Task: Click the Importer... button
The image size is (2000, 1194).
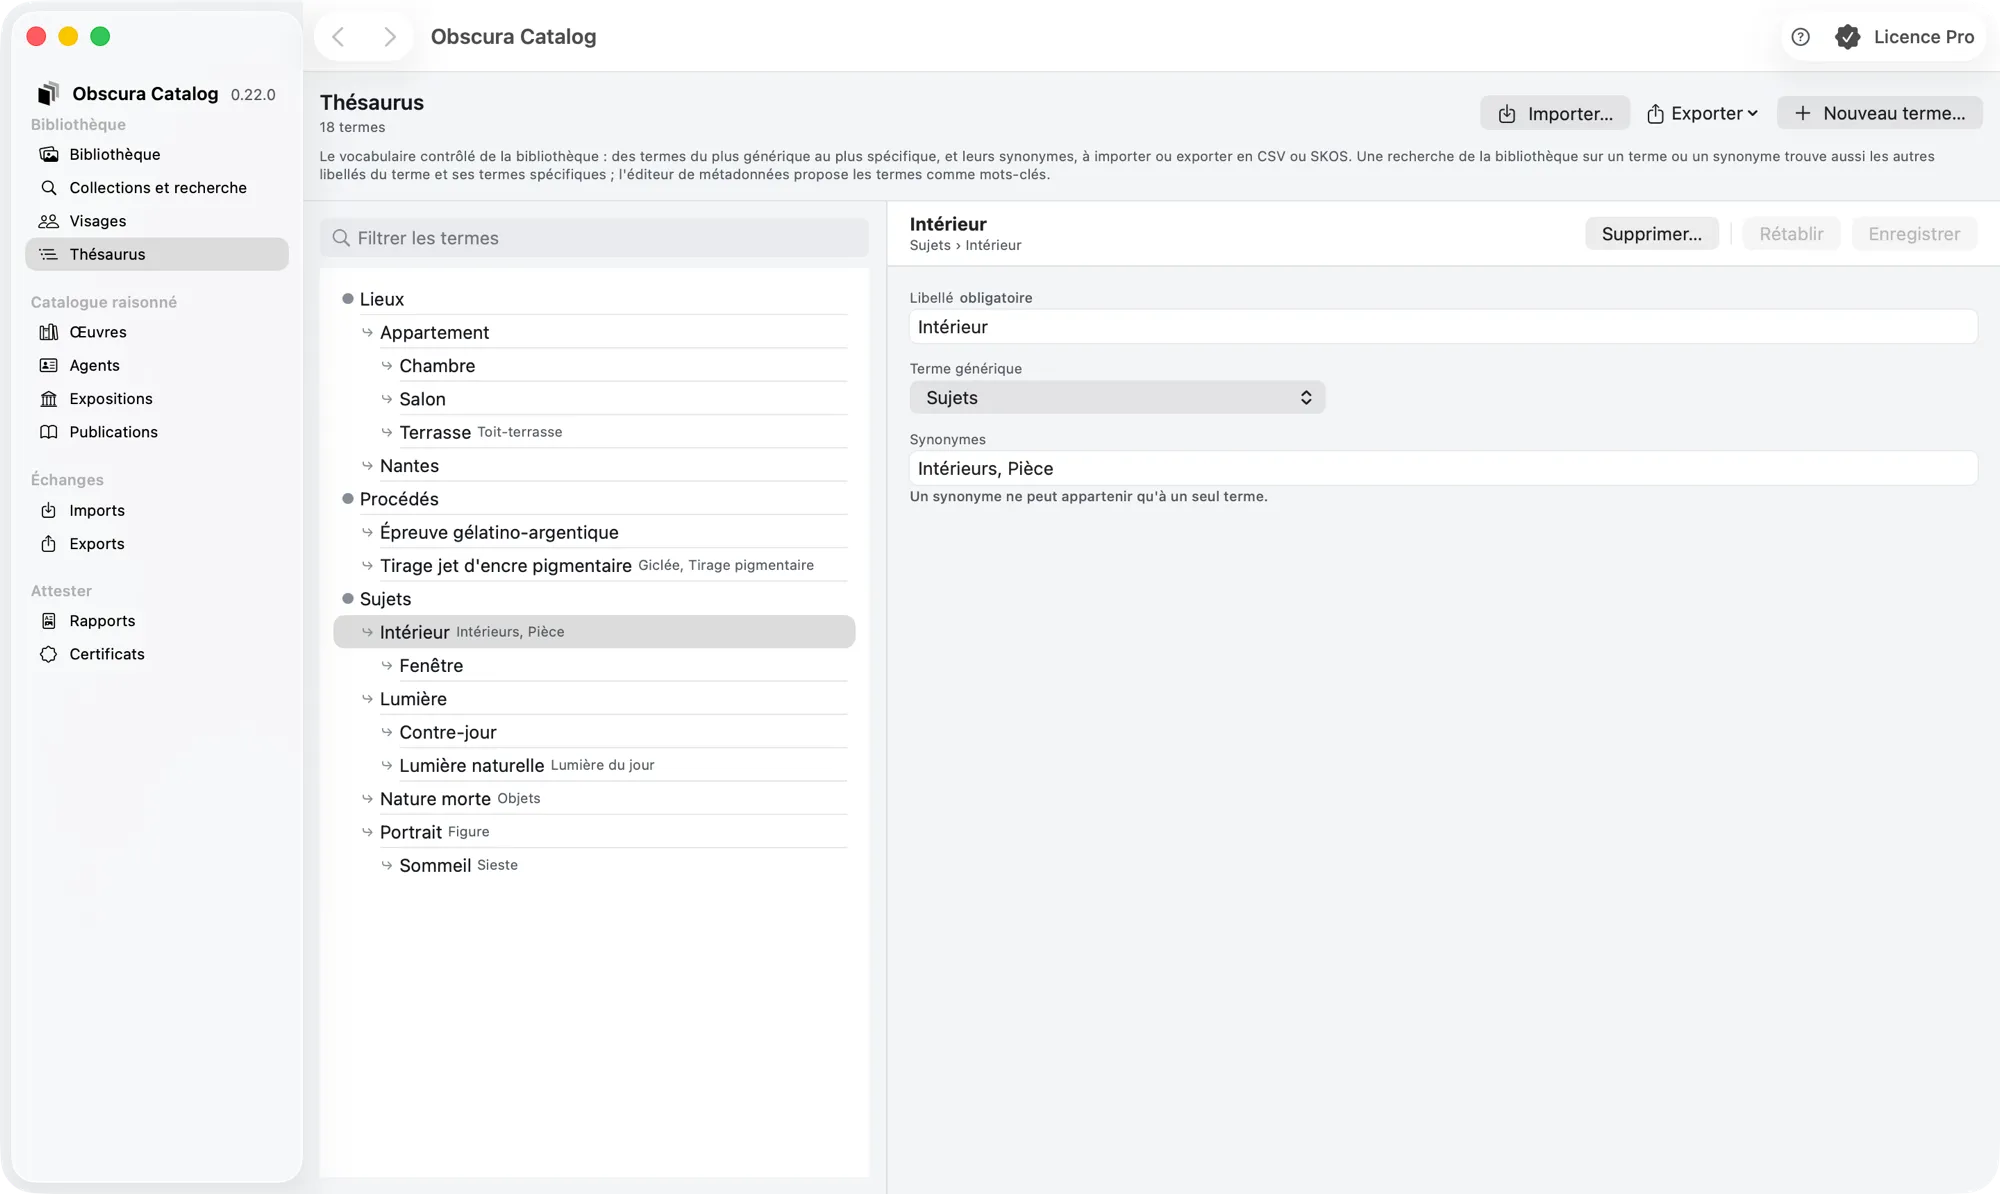Action: pyautogui.click(x=1555, y=113)
